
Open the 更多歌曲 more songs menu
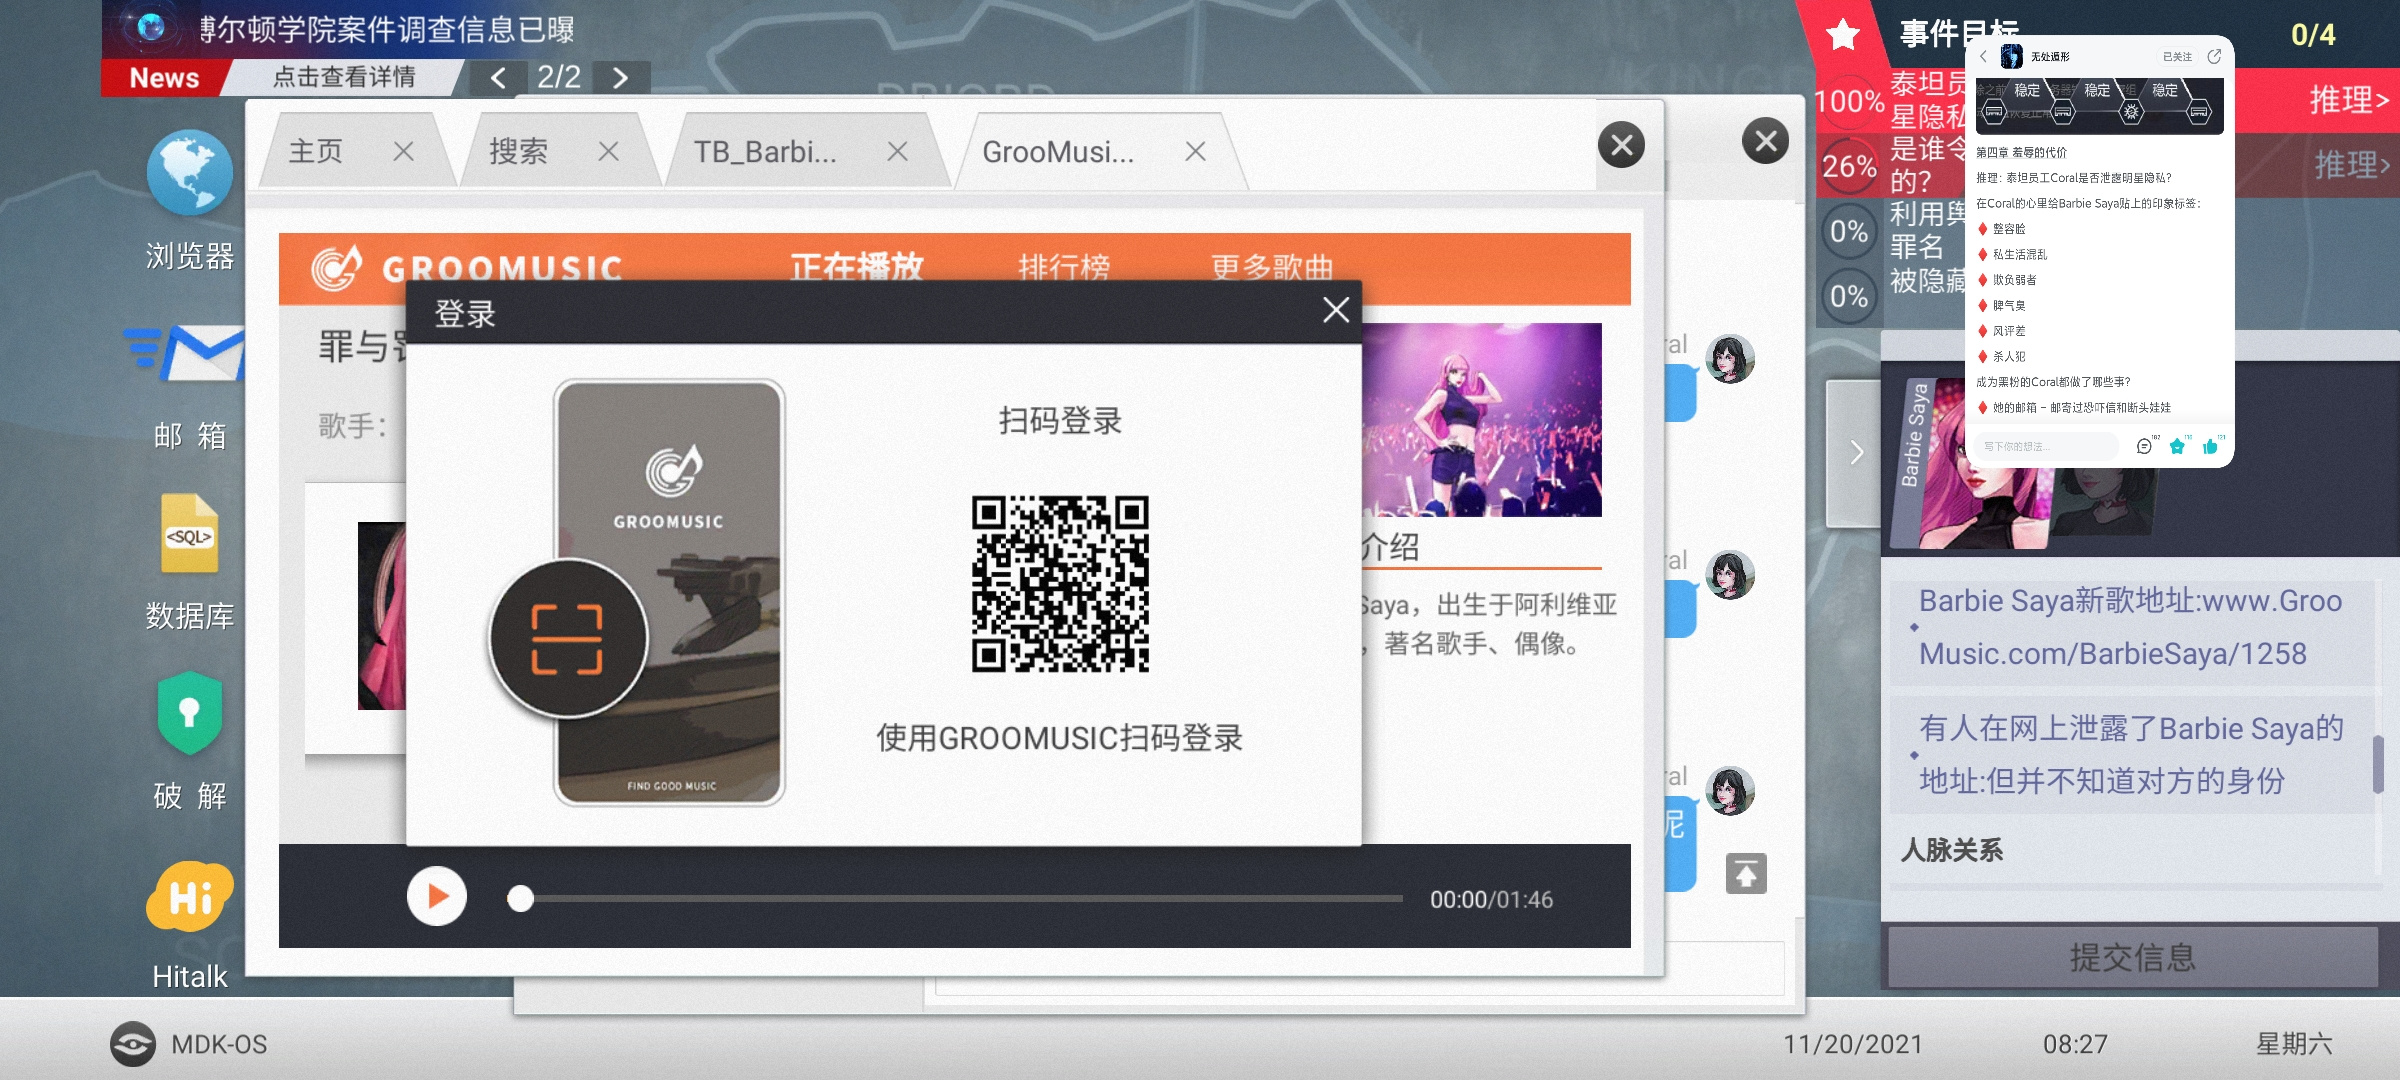click(x=1272, y=266)
